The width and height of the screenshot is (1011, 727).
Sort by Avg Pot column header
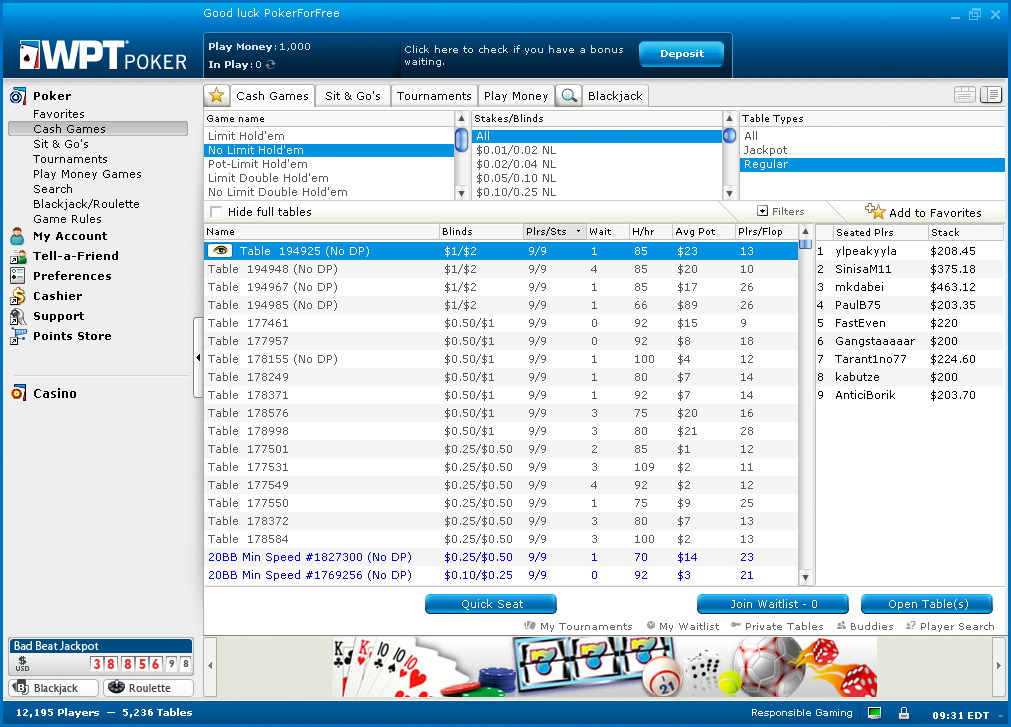(x=703, y=231)
